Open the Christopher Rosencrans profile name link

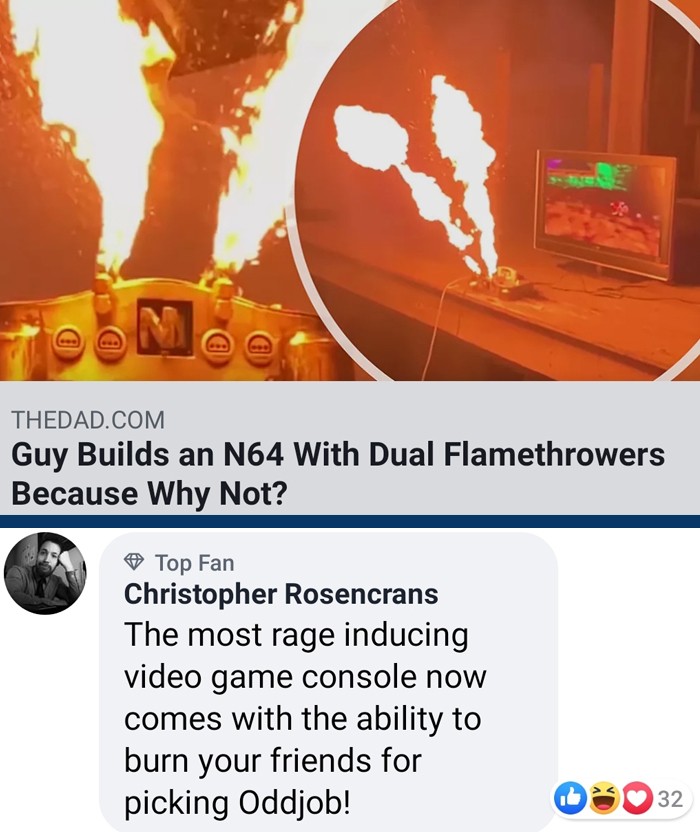click(281, 594)
